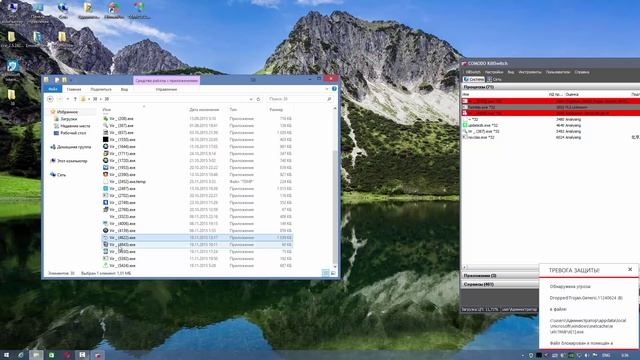Screen dimensions: 640x360
Task: Show hidden system tray icons arrow
Action: 522,356
